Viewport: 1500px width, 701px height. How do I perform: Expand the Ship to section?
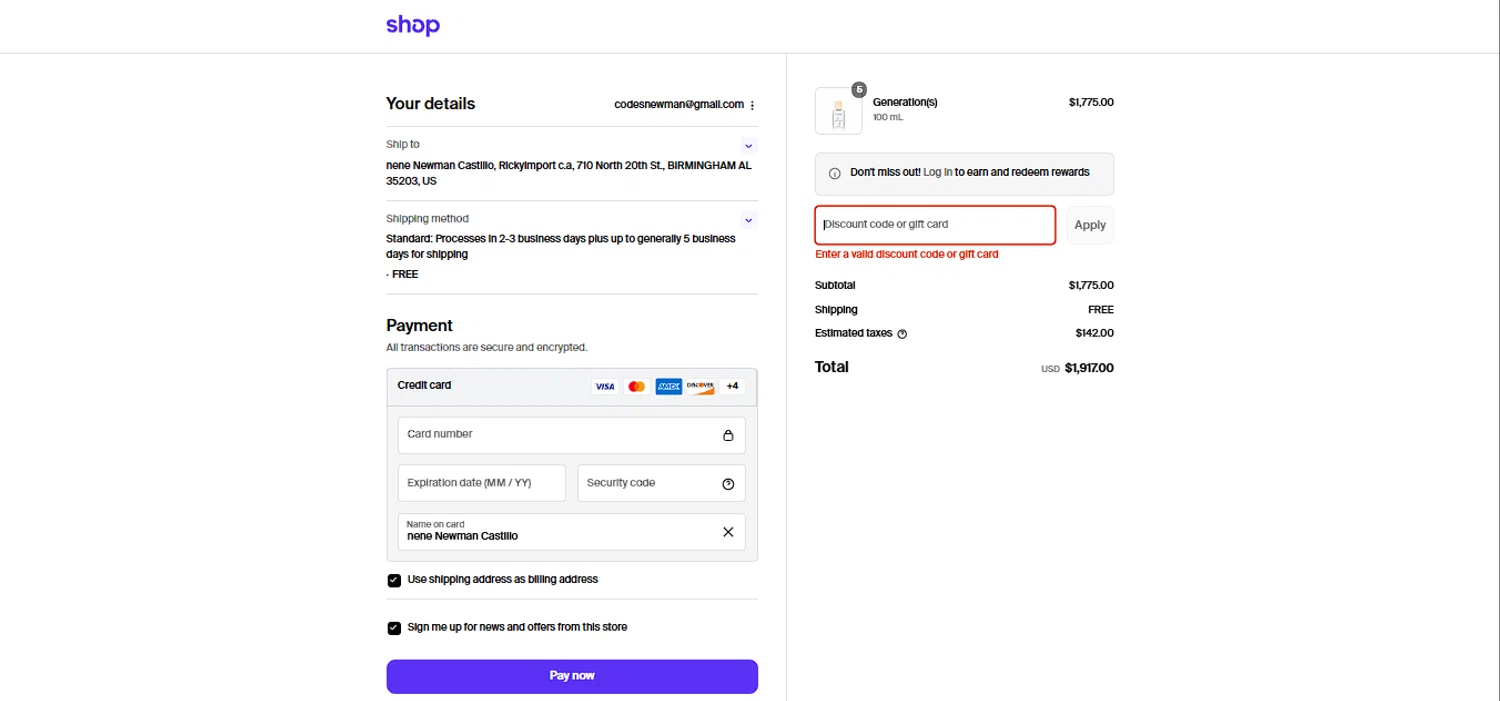click(748, 146)
